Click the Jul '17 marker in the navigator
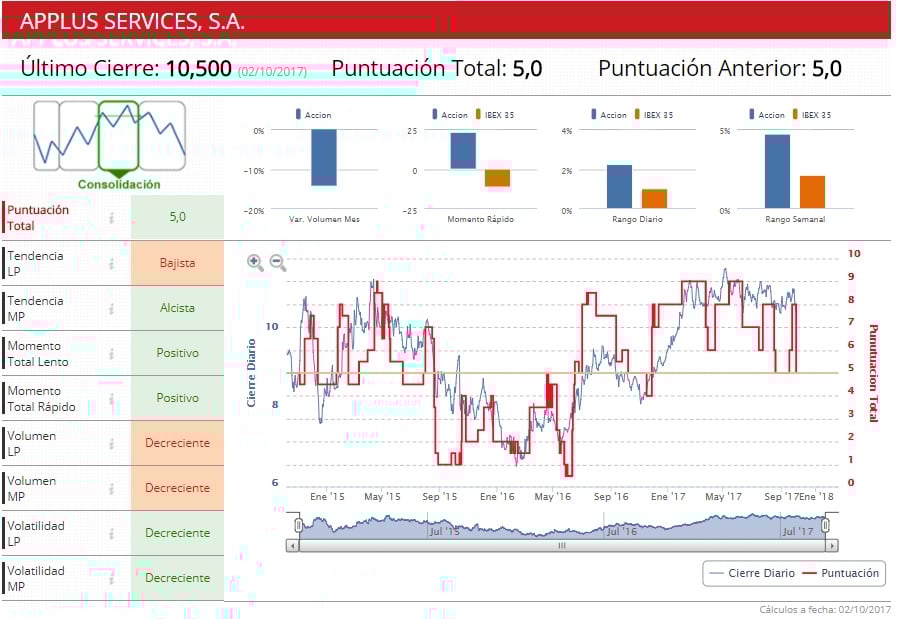903x619 pixels. tap(798, 531)
